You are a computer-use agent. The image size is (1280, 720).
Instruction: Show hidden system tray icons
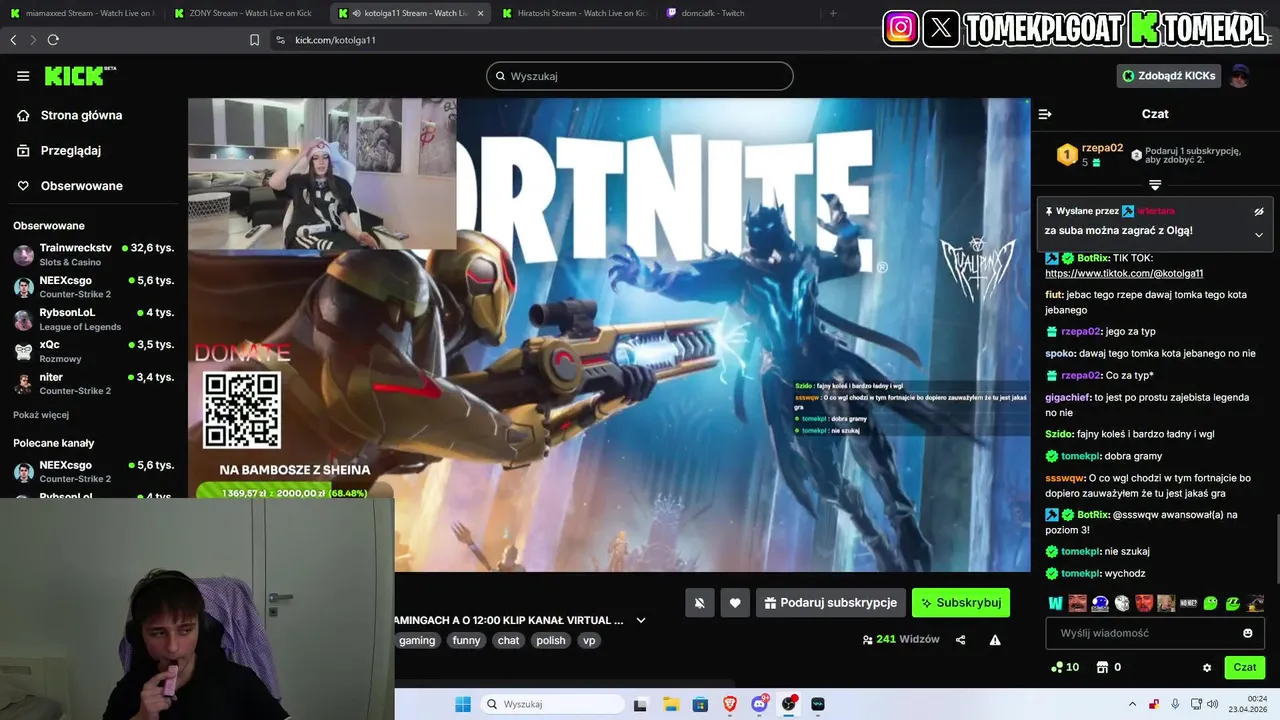click(x=1133, y=704)
